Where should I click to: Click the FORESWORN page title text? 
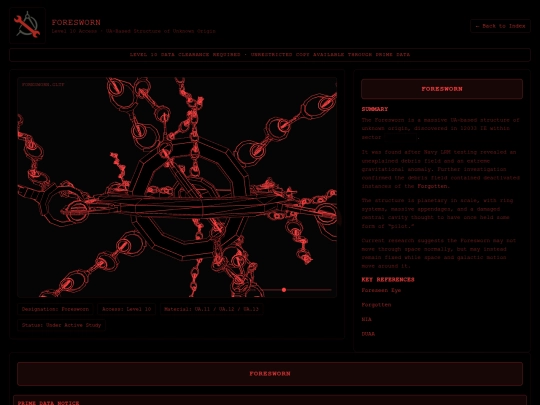coord(76,22)
